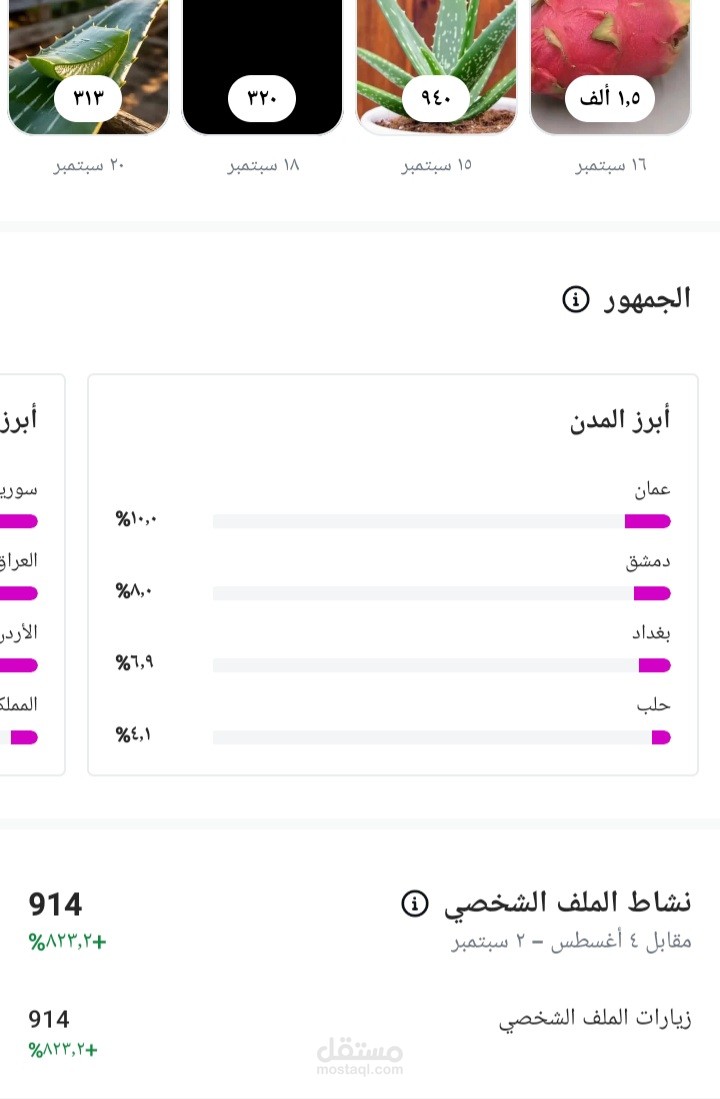Select the بغداد city bar
The height and width of the screenshot is (1099, 720).
point(441,665)
